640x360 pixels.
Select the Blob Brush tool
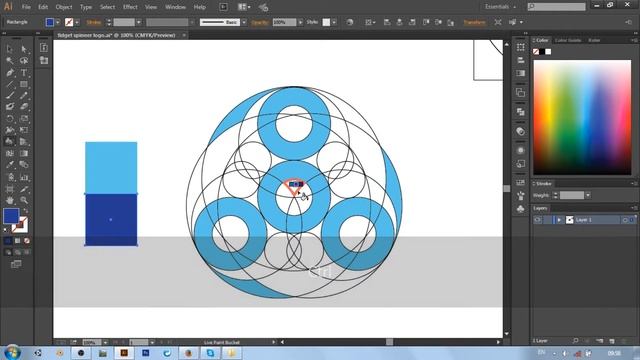10,107
